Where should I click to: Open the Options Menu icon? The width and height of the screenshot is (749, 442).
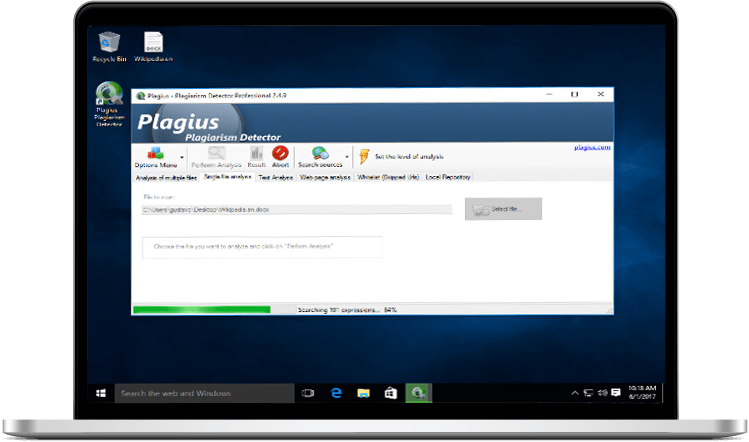155,153
